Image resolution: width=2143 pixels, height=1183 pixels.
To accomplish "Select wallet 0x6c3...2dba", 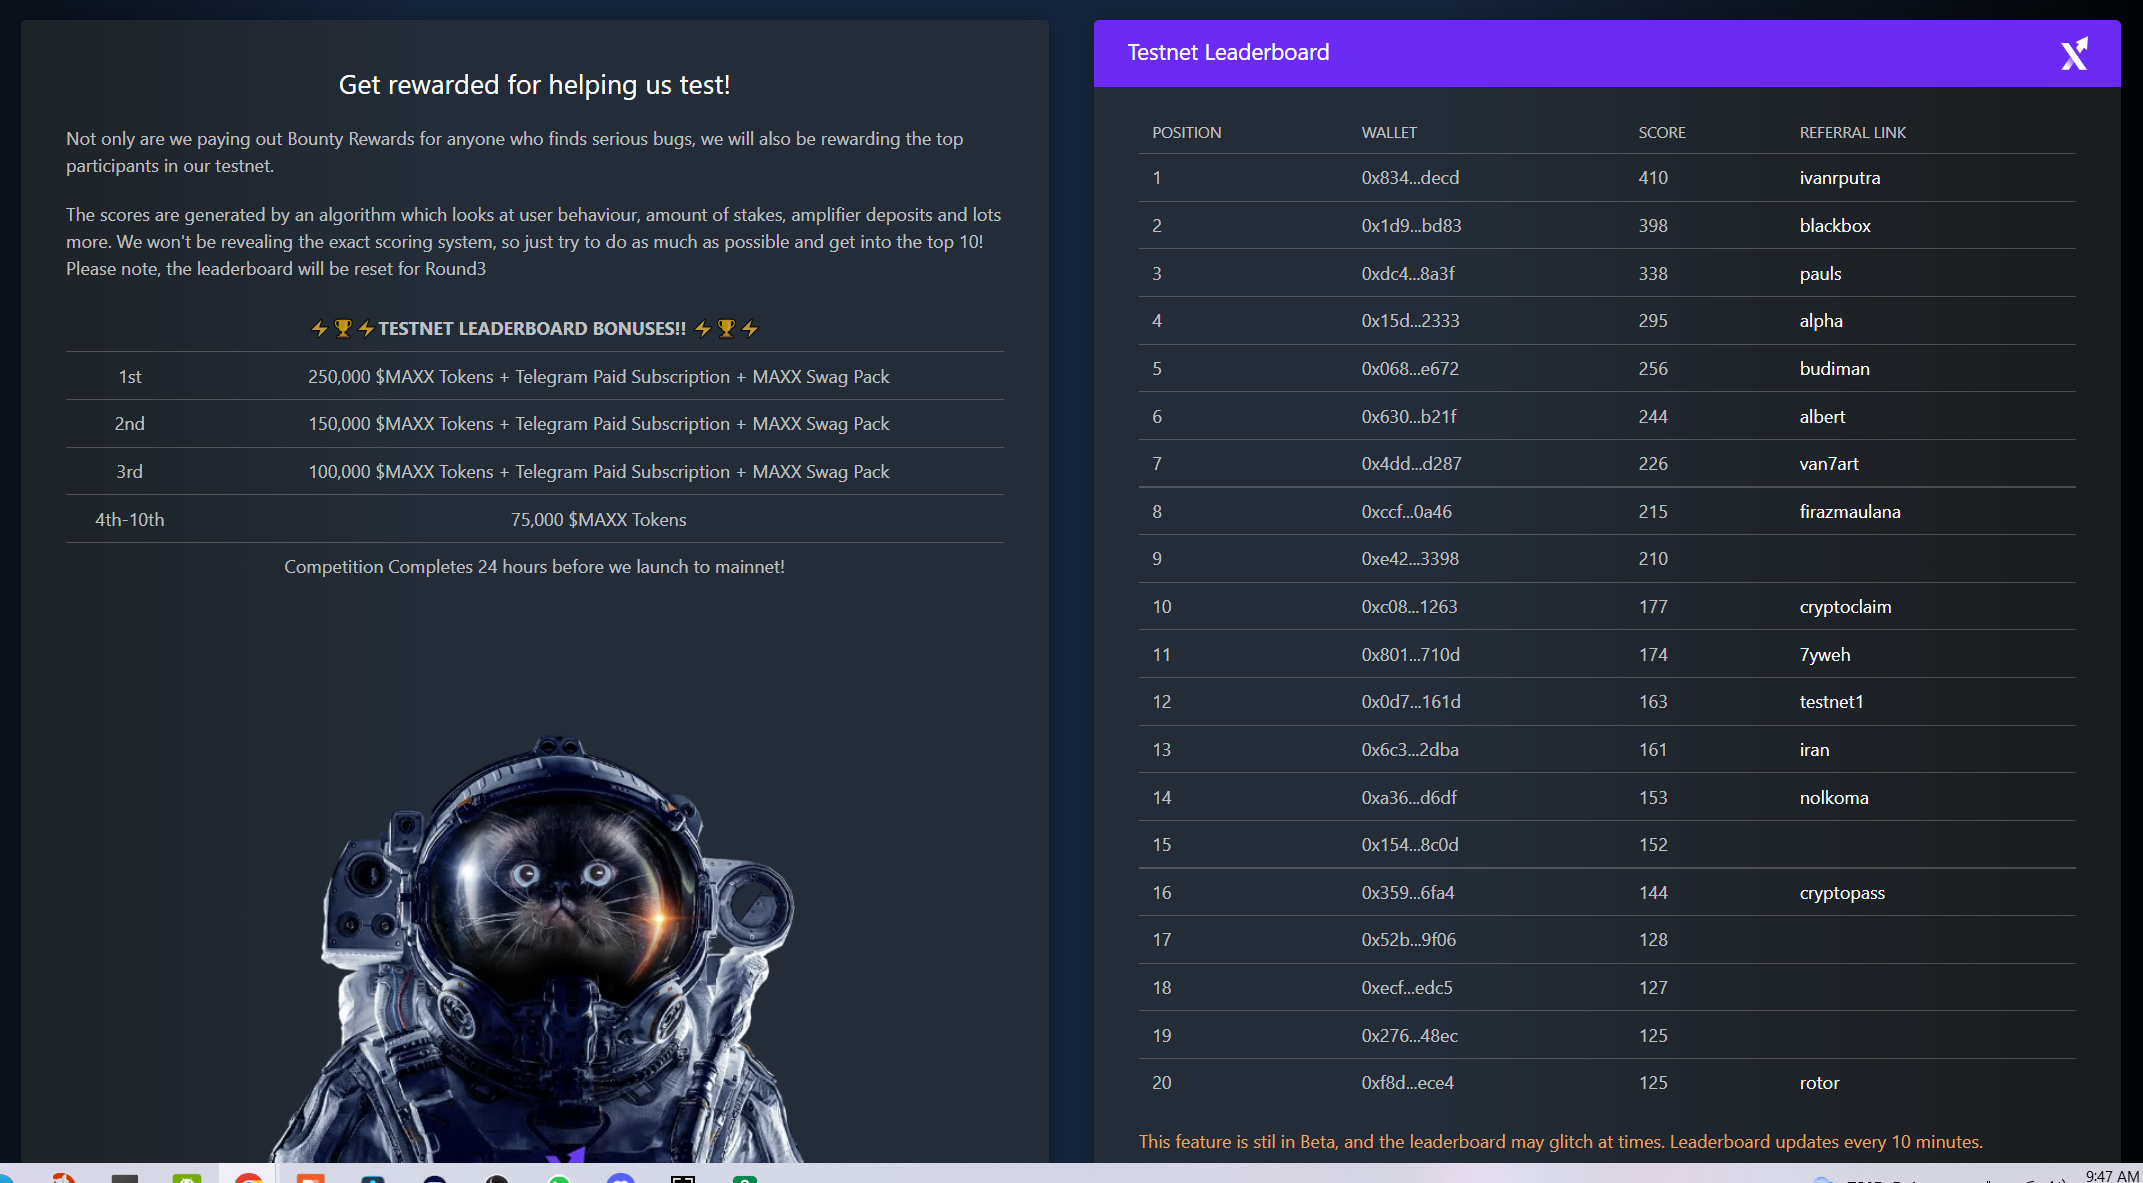I will tap(1410, 750).
